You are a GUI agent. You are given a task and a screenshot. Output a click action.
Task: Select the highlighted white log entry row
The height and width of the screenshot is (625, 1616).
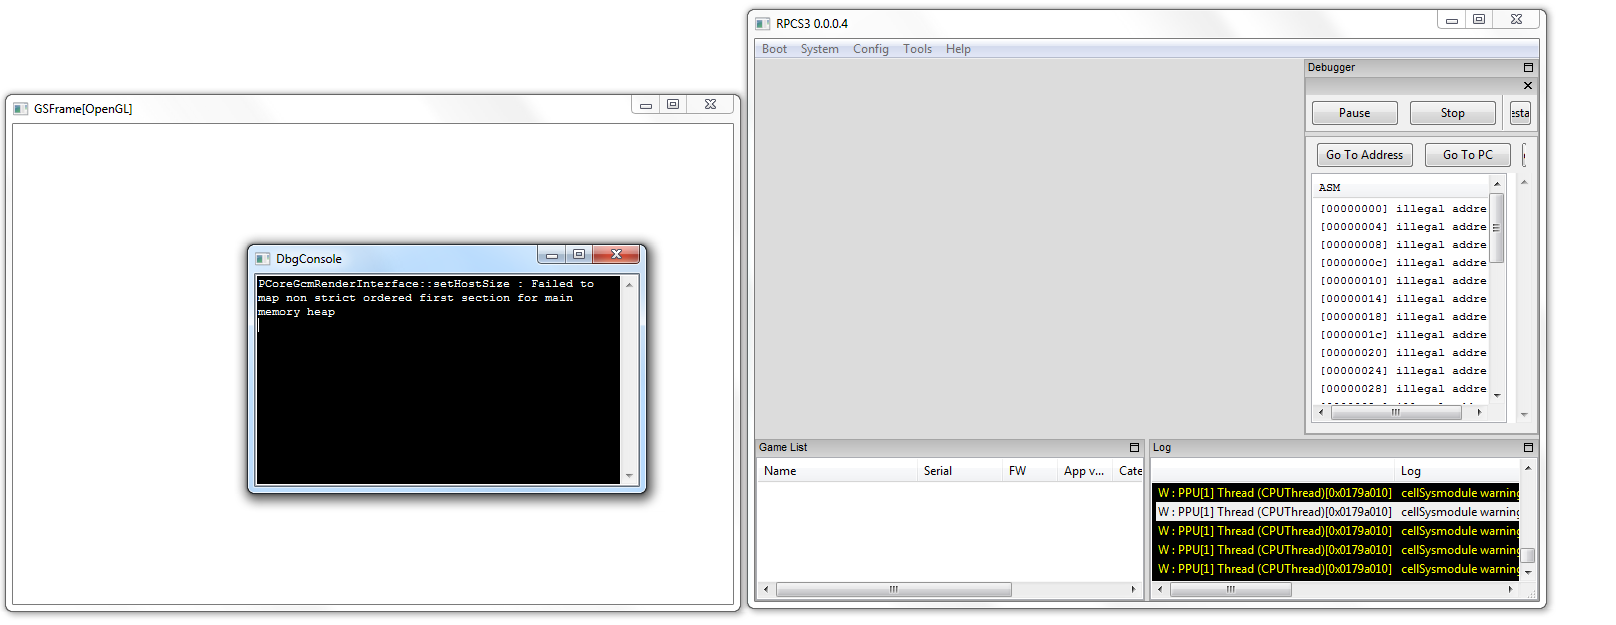click(x=1335, y=512)
